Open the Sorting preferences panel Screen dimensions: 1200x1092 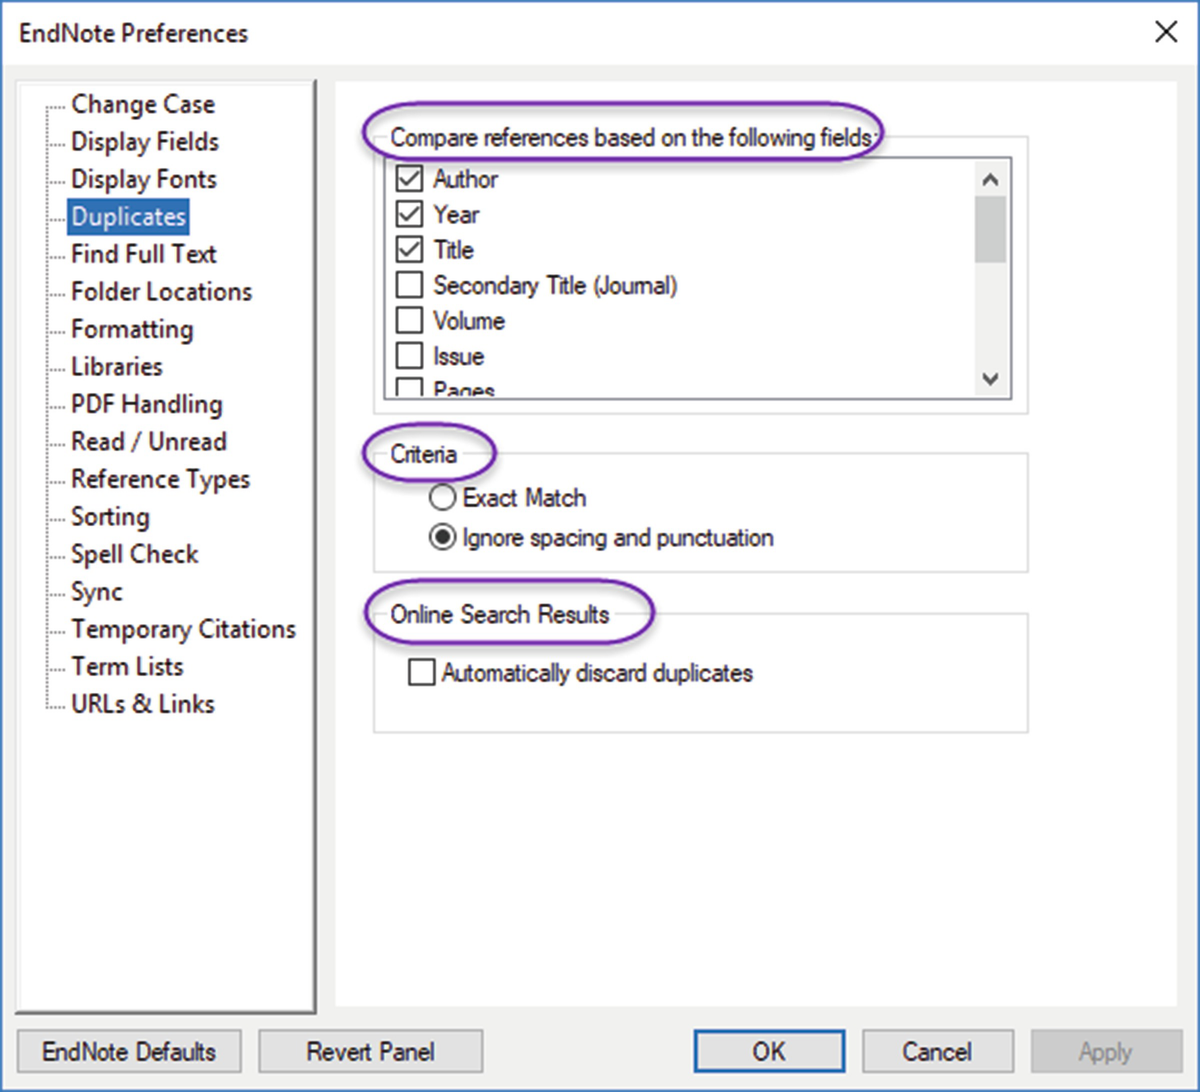click(110, 517)
